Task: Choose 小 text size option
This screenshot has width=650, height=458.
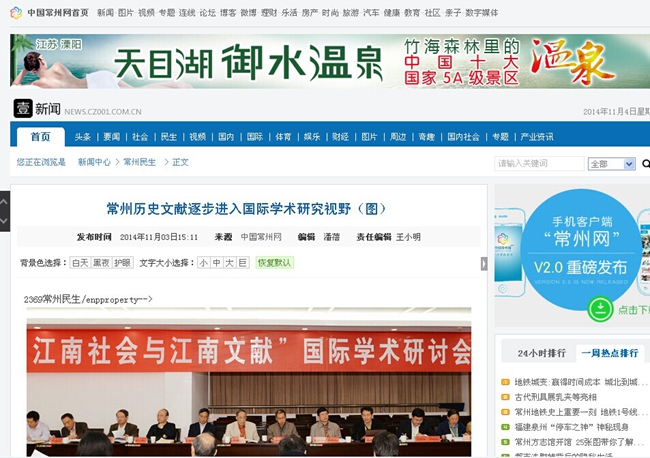Action: 203,263
